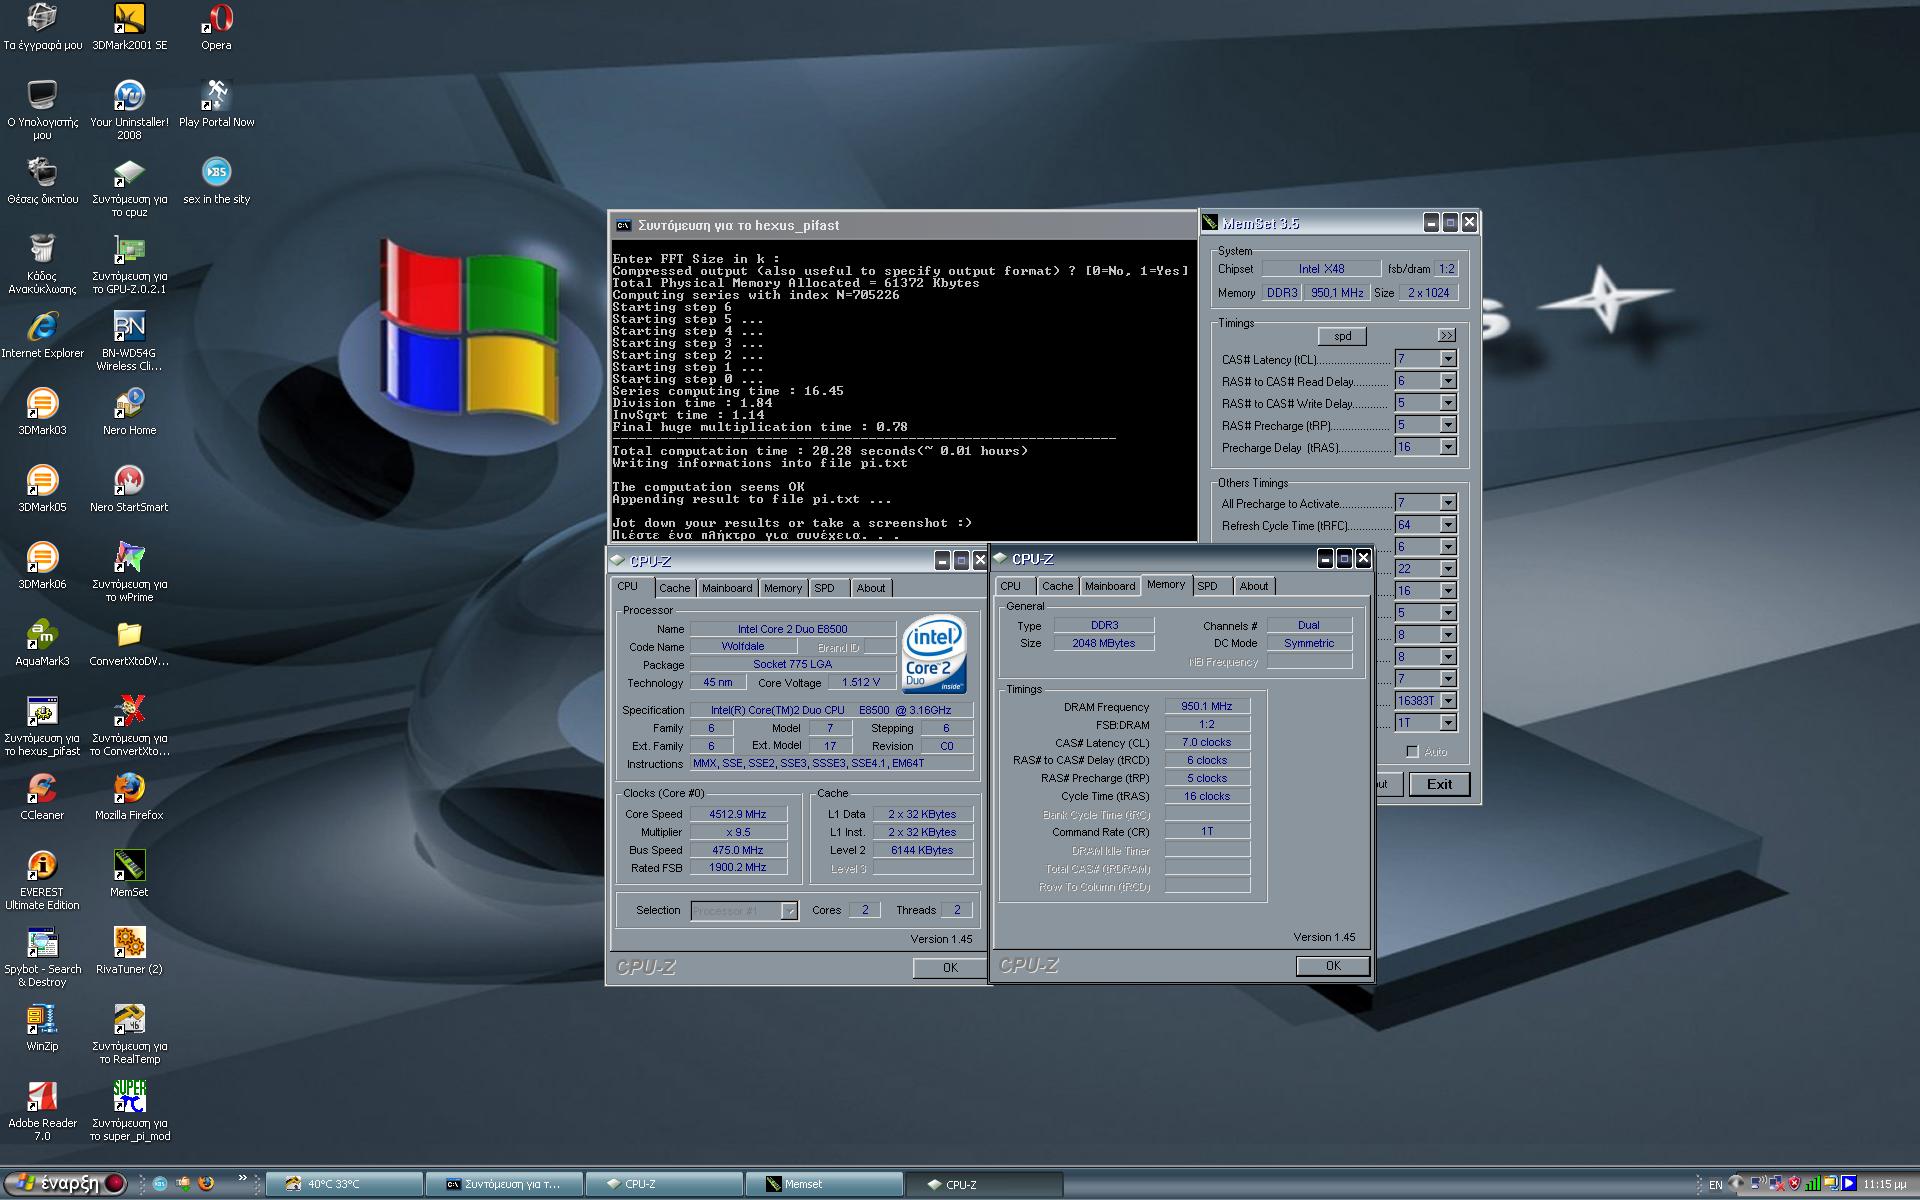Screen dimensions: 1920x1200
Task: Expand RAS# to CAS# Read Delay dropdown
Action: coord(1447,381)
